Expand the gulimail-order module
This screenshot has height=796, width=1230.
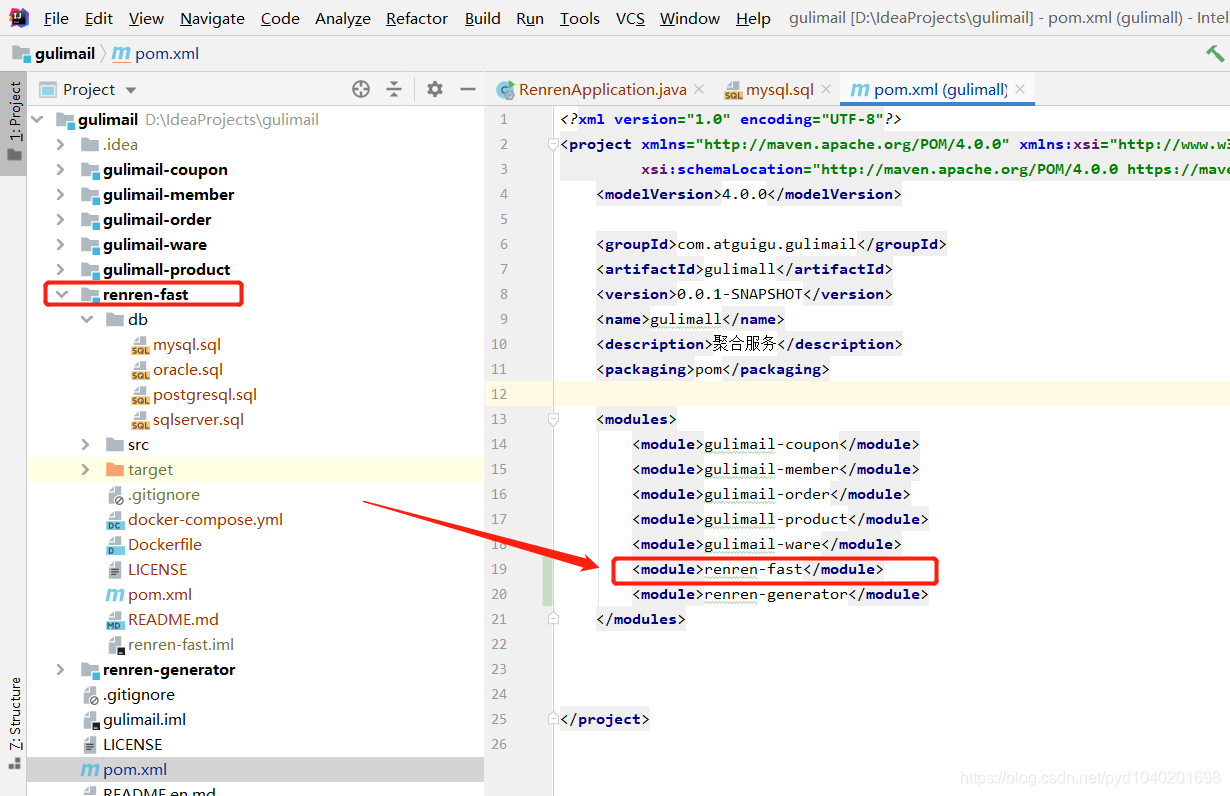(x=60, y=220)
